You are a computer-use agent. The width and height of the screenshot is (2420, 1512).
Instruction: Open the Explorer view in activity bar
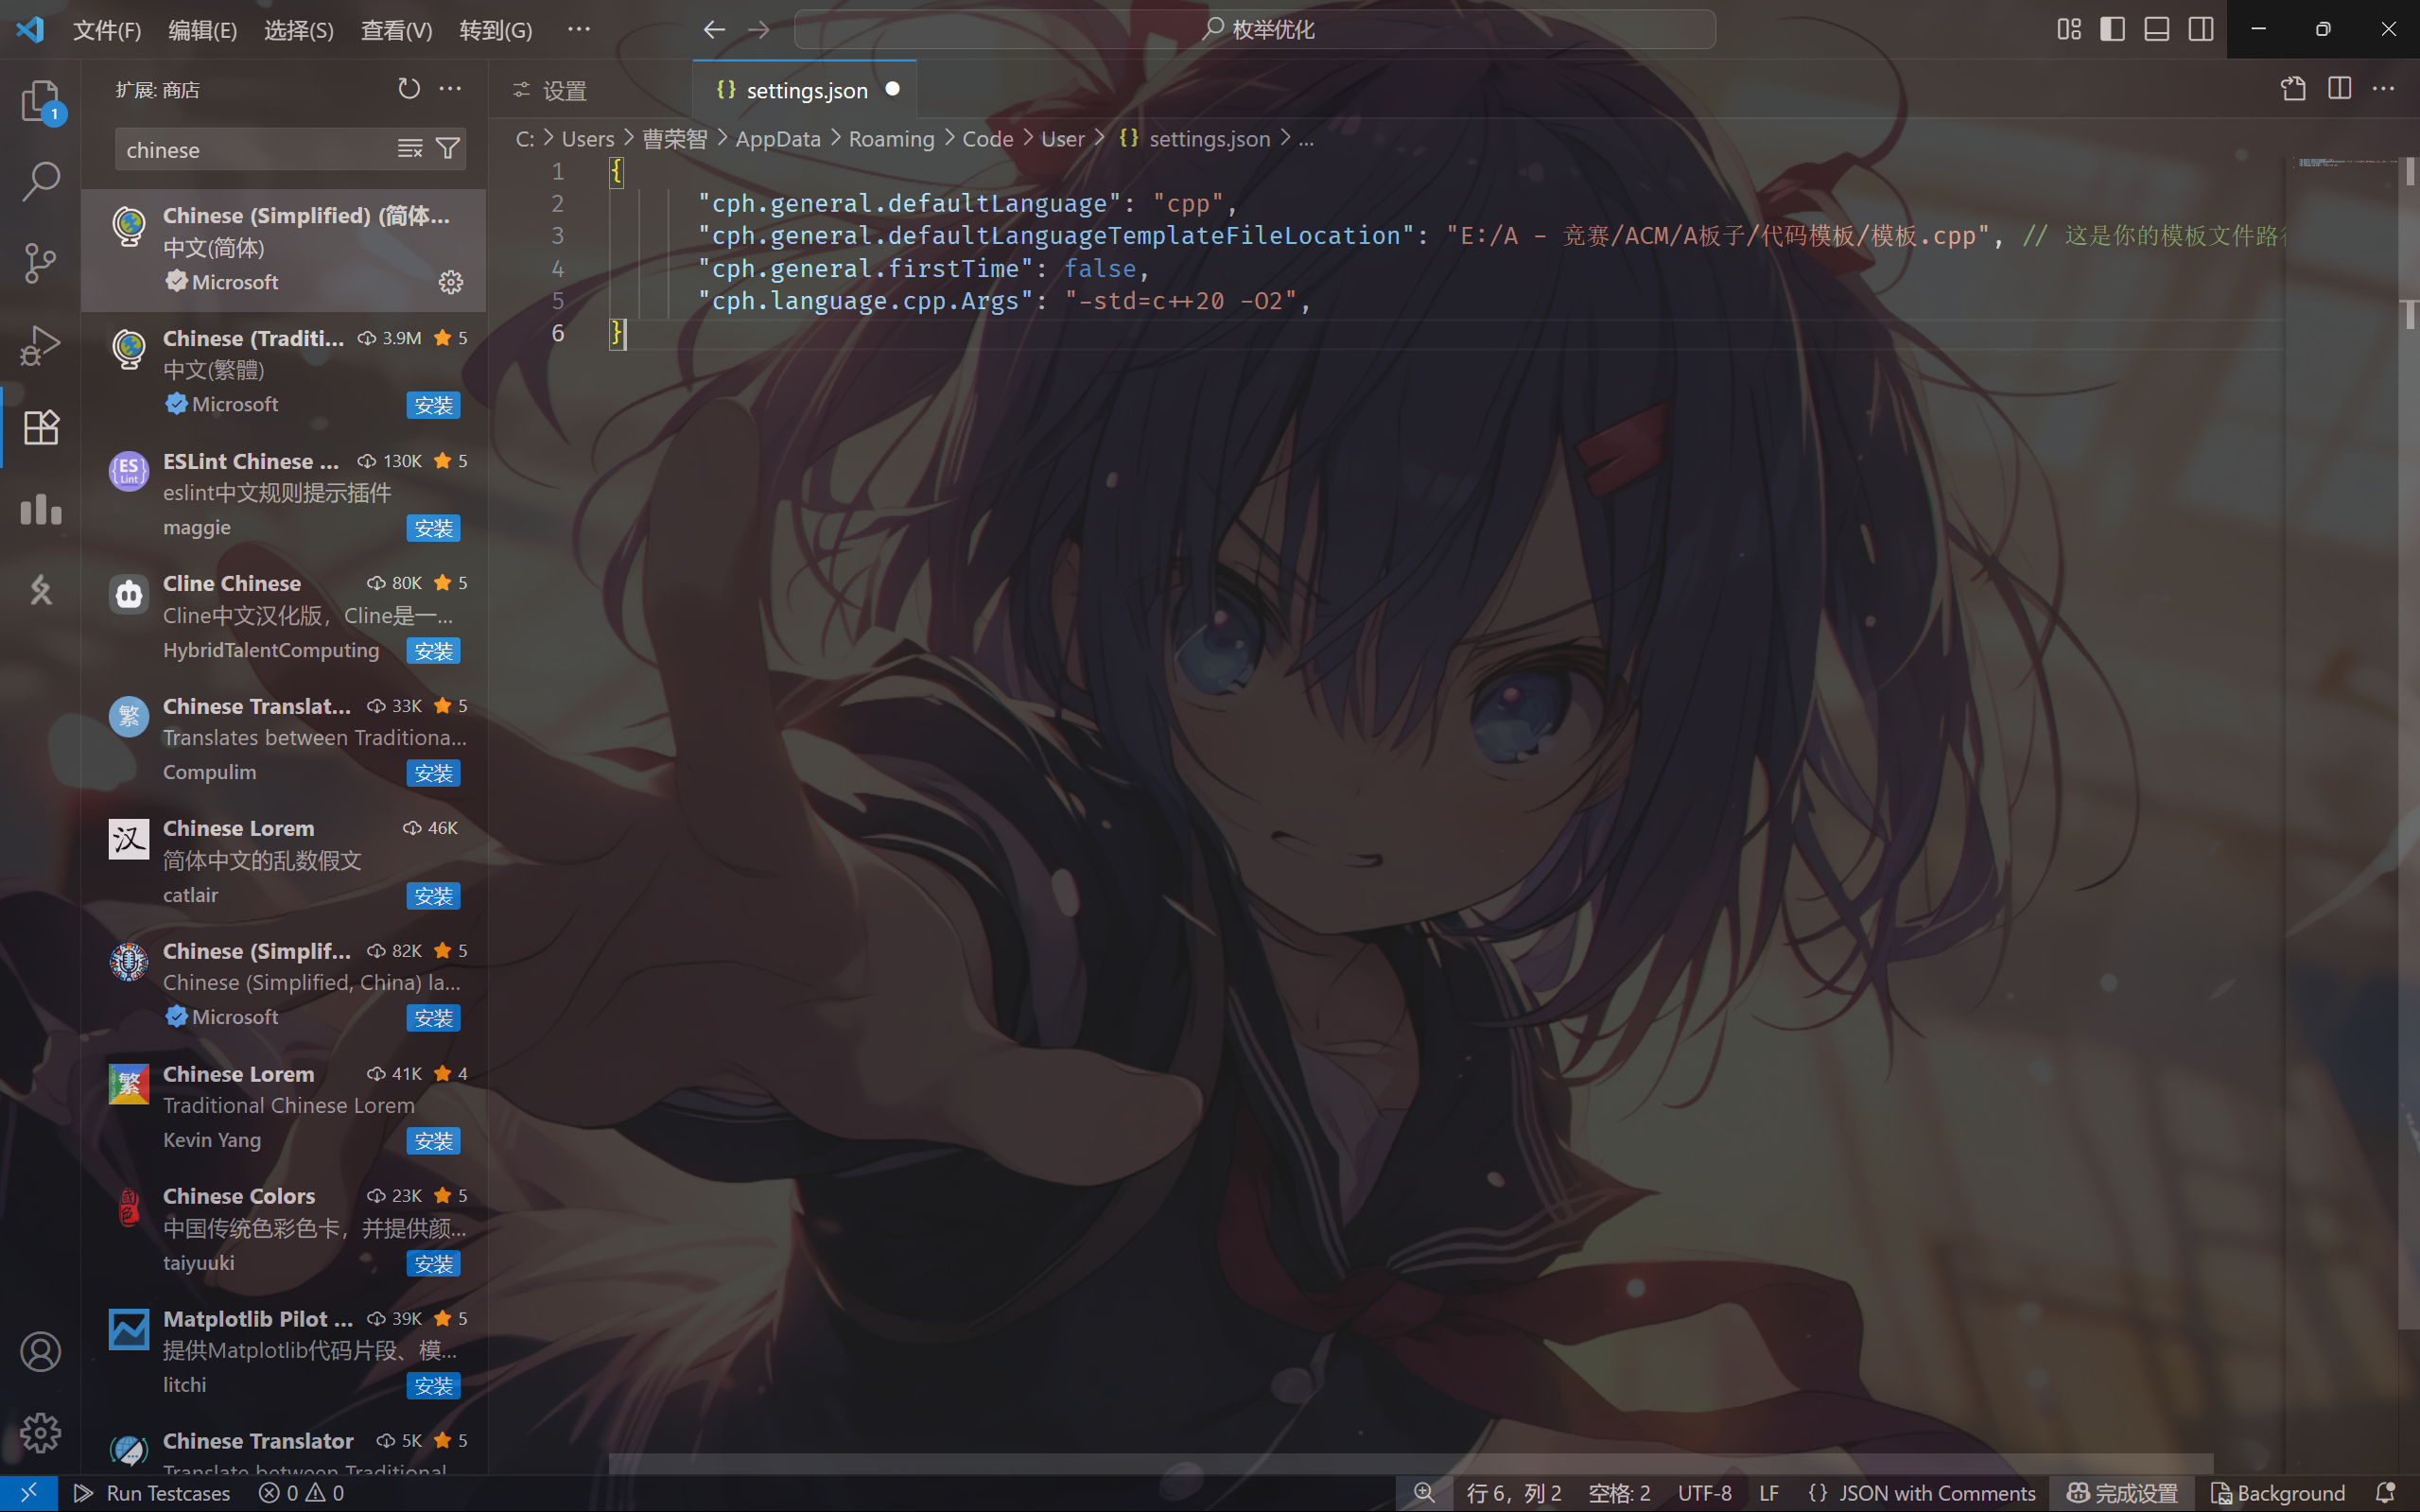click(x=40, y=101)
